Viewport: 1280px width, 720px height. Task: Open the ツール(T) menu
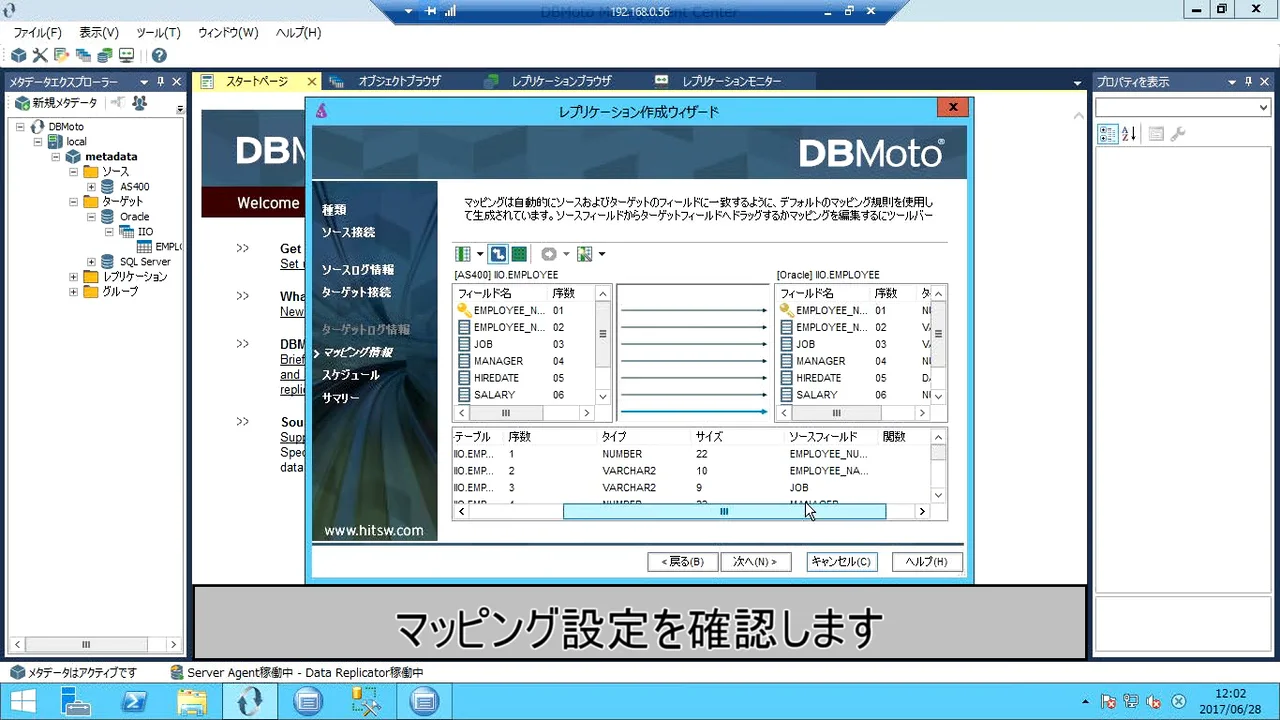[158, 33]
